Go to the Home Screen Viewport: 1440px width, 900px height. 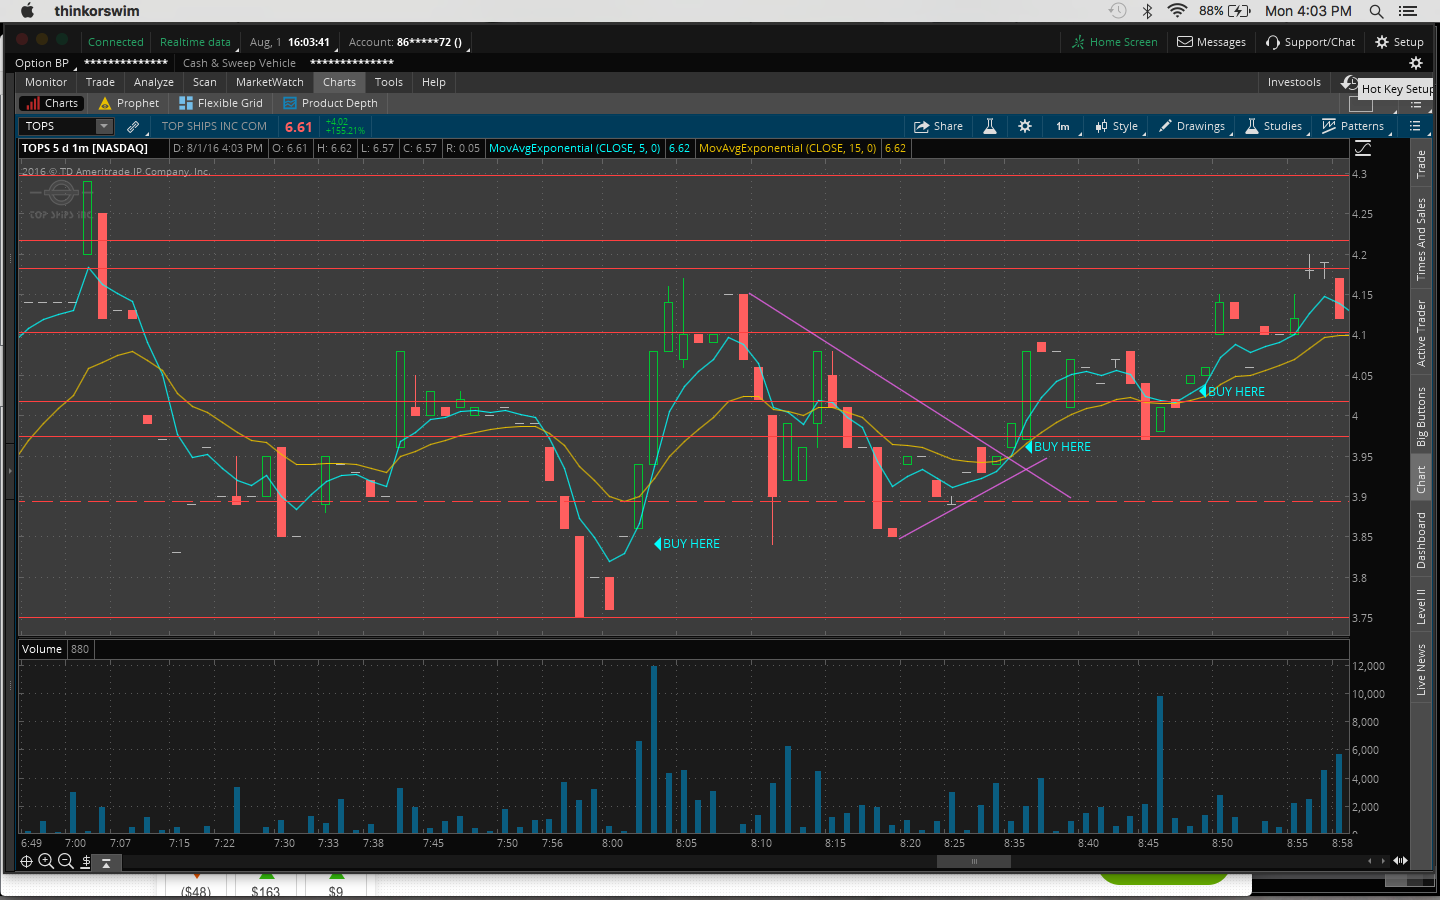tap(1114, 42)
